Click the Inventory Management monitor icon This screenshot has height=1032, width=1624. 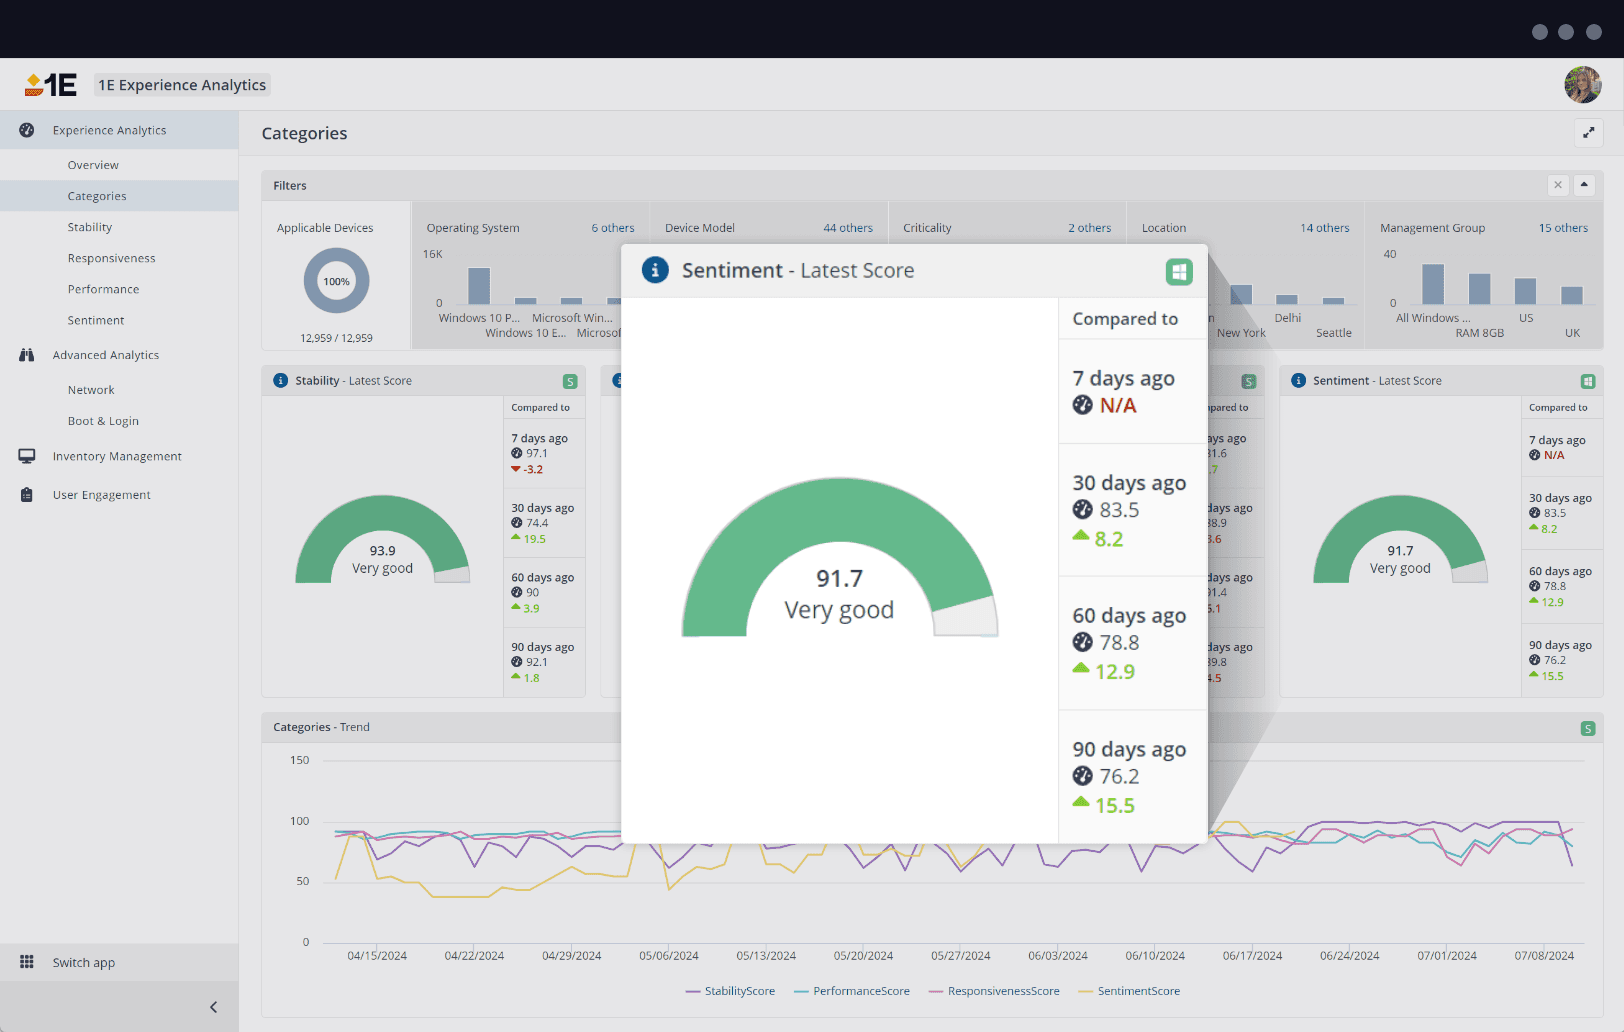pyautogui.click(x=27, y=456)
